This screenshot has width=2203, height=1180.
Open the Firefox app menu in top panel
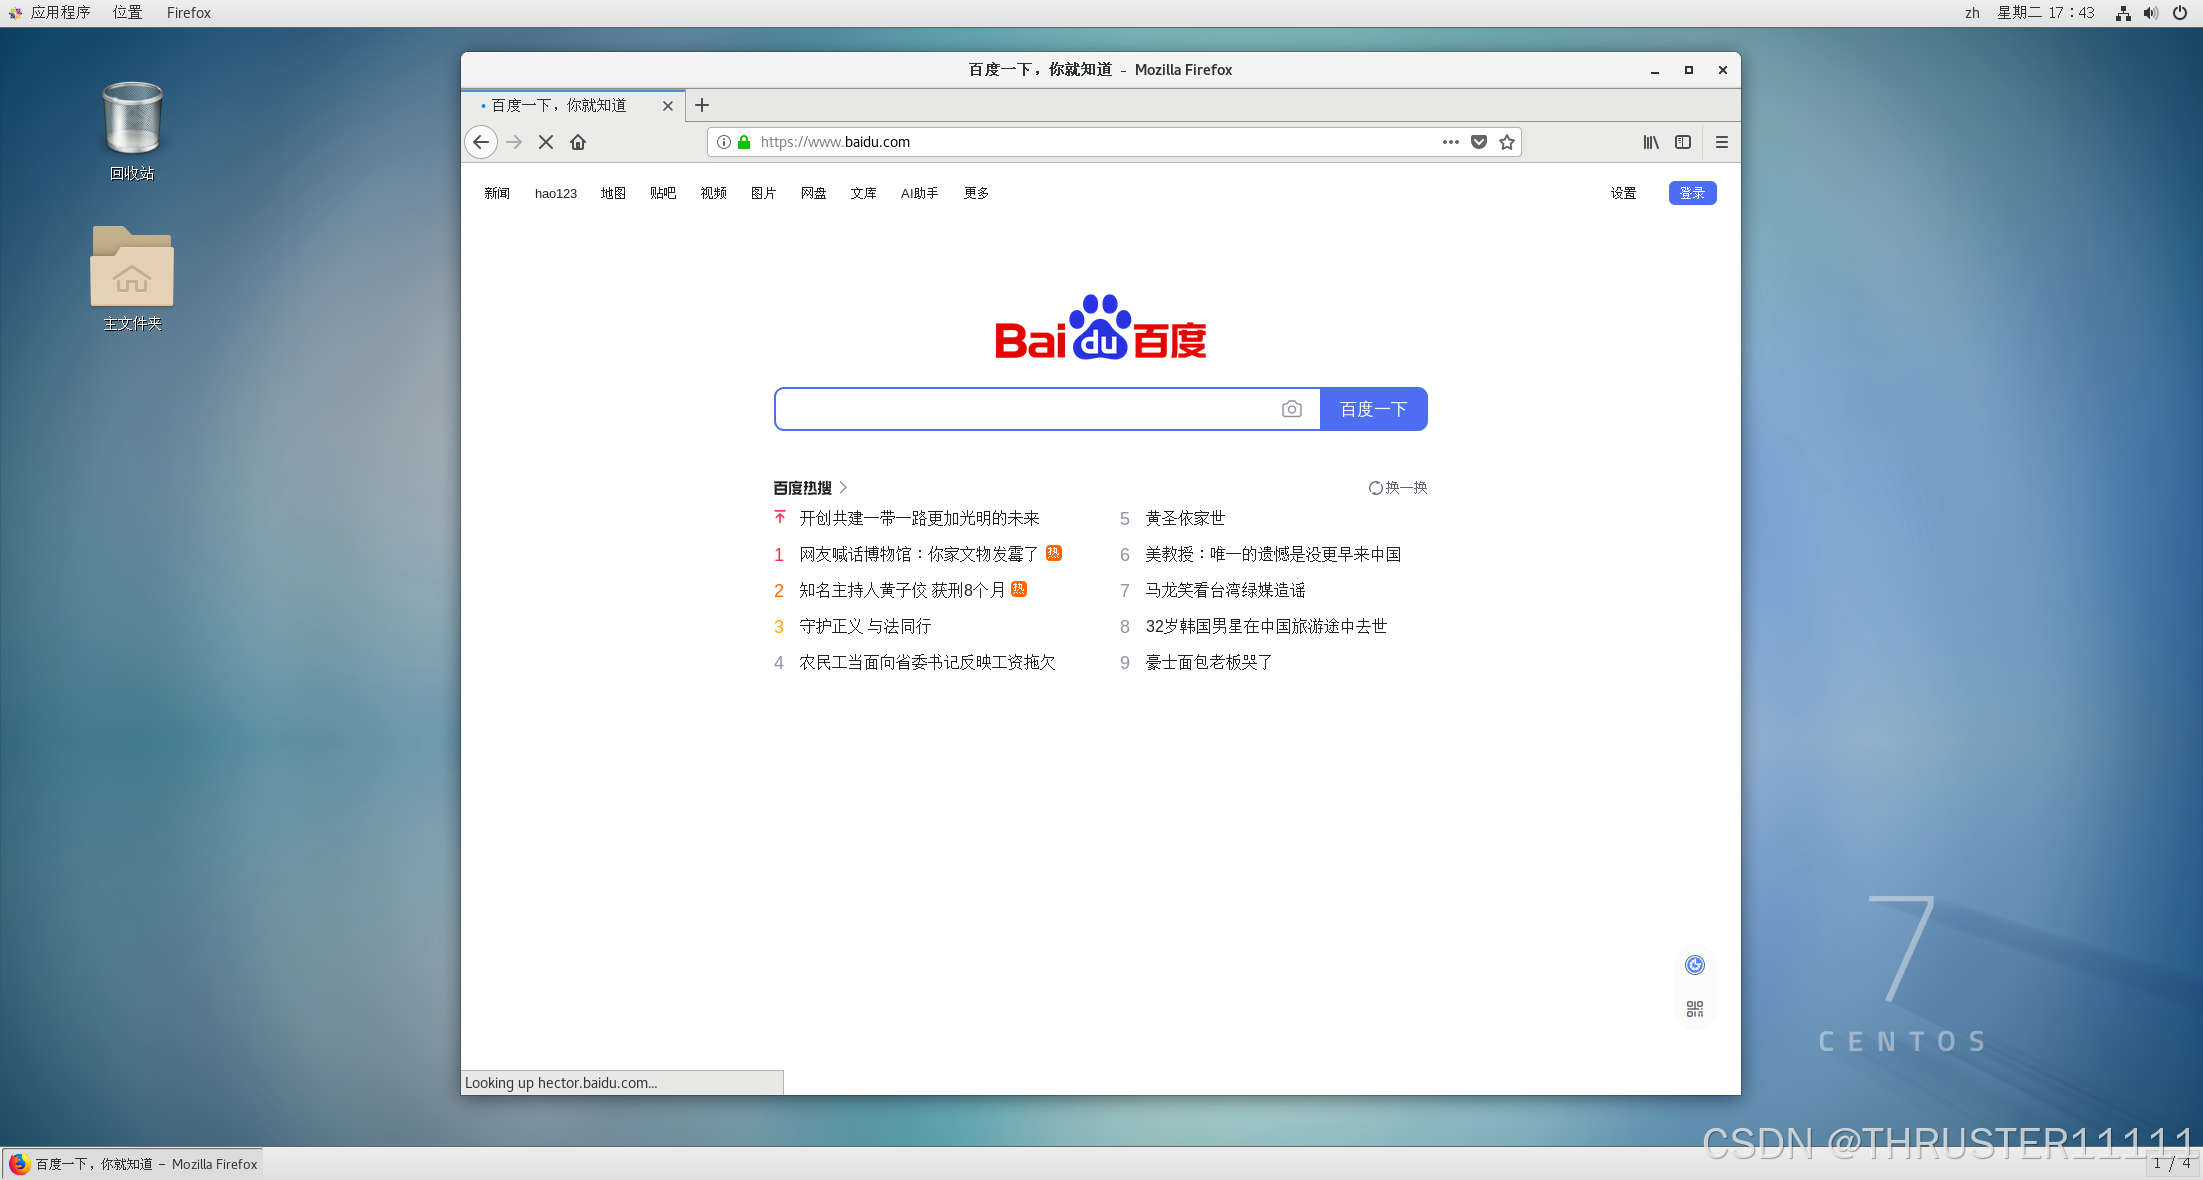tap(189, 13)
